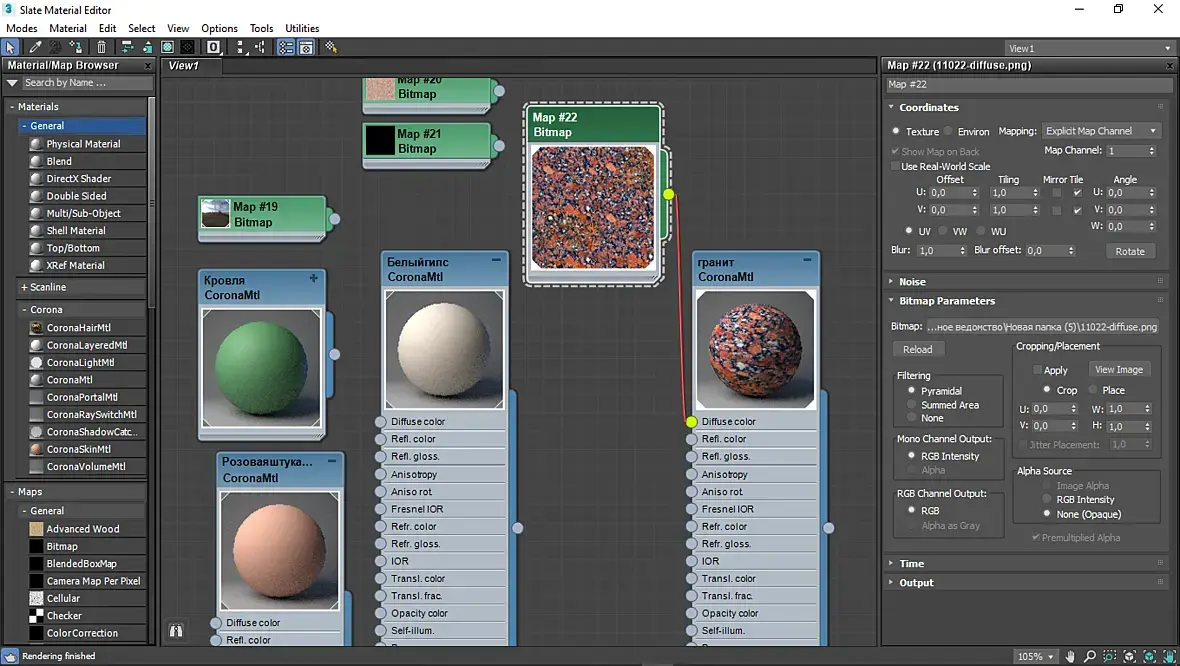Click the binoculars search icon in view
This screenshot has height=666, width=1180.
tap(176, 631)
